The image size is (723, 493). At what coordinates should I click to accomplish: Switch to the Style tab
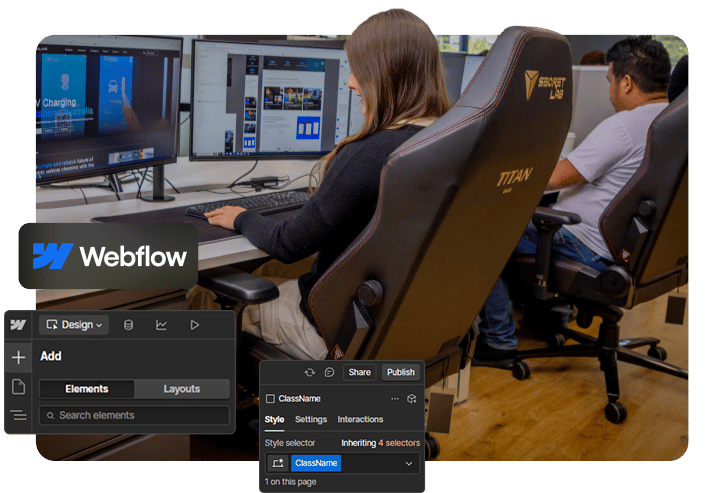274,419
